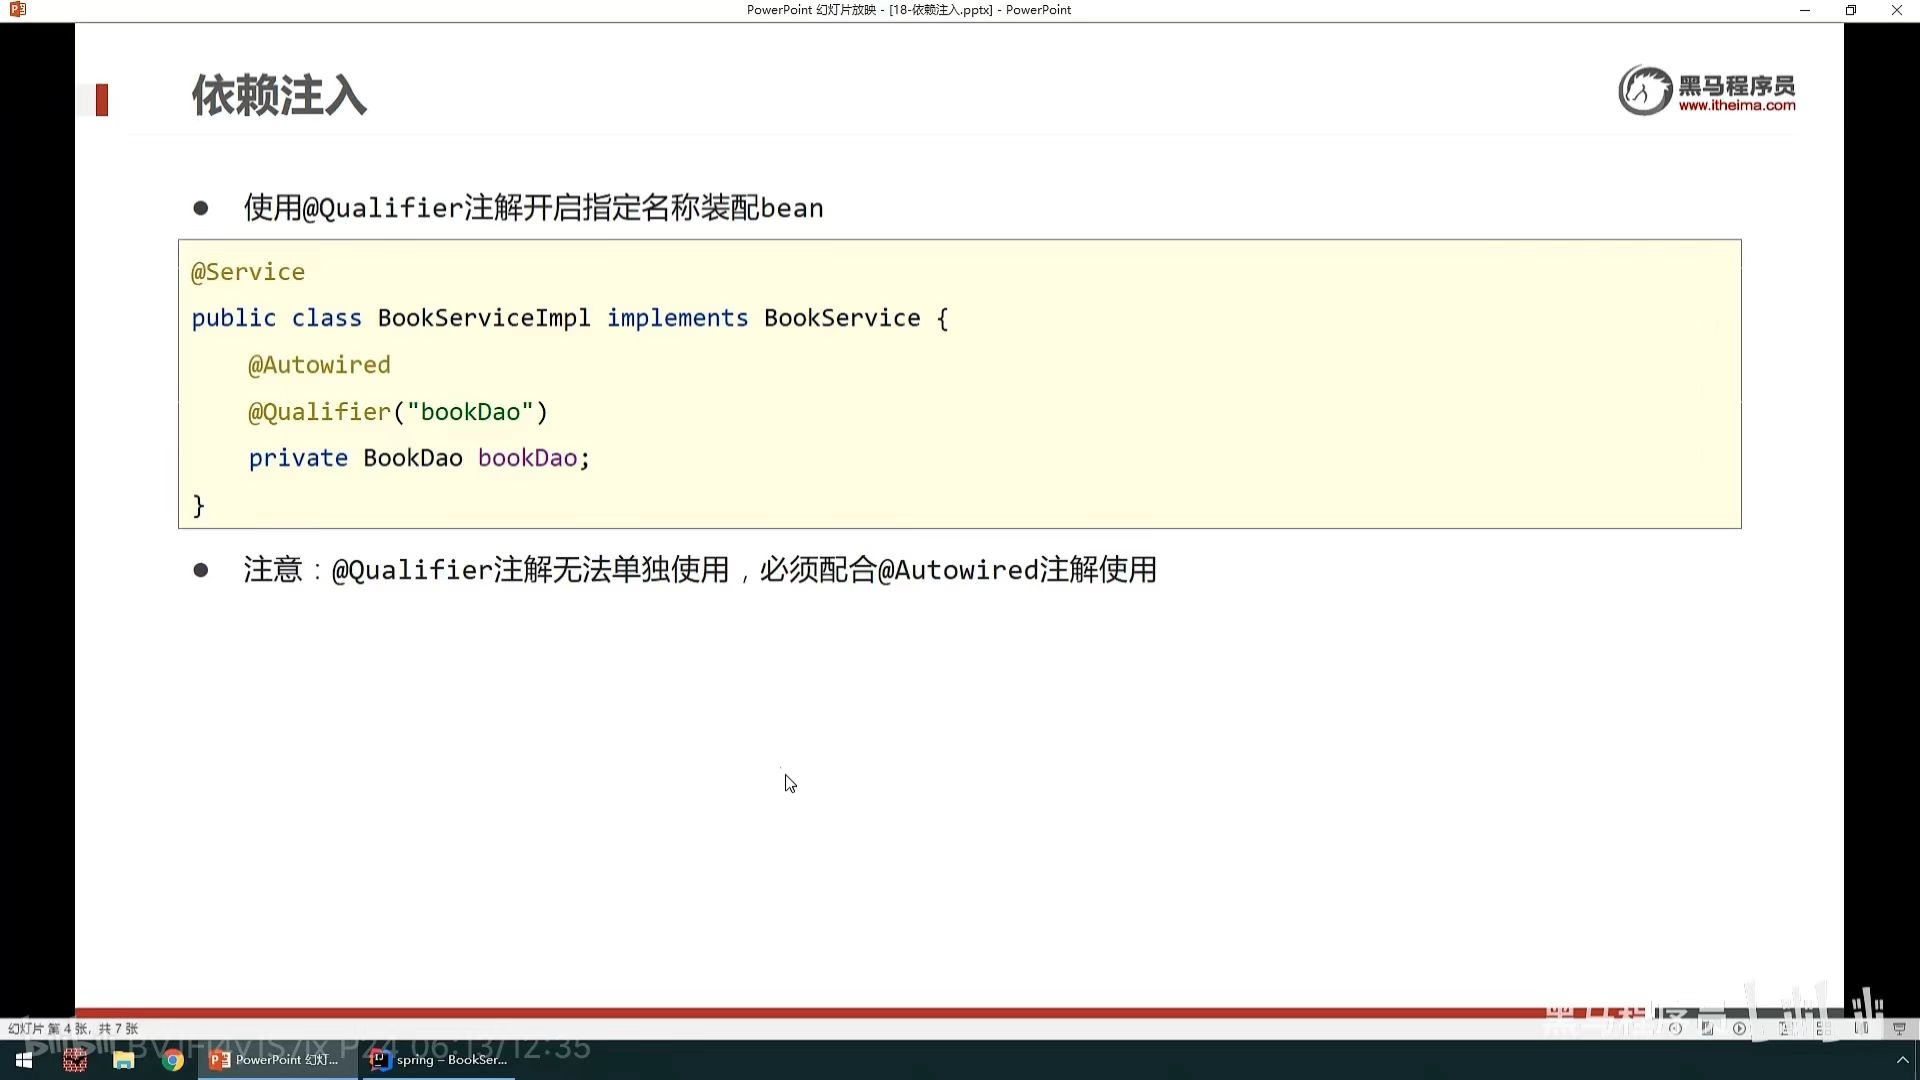Restore down the PowerPoint window
1920x1080 pixels.
[x=1850, y=10]
